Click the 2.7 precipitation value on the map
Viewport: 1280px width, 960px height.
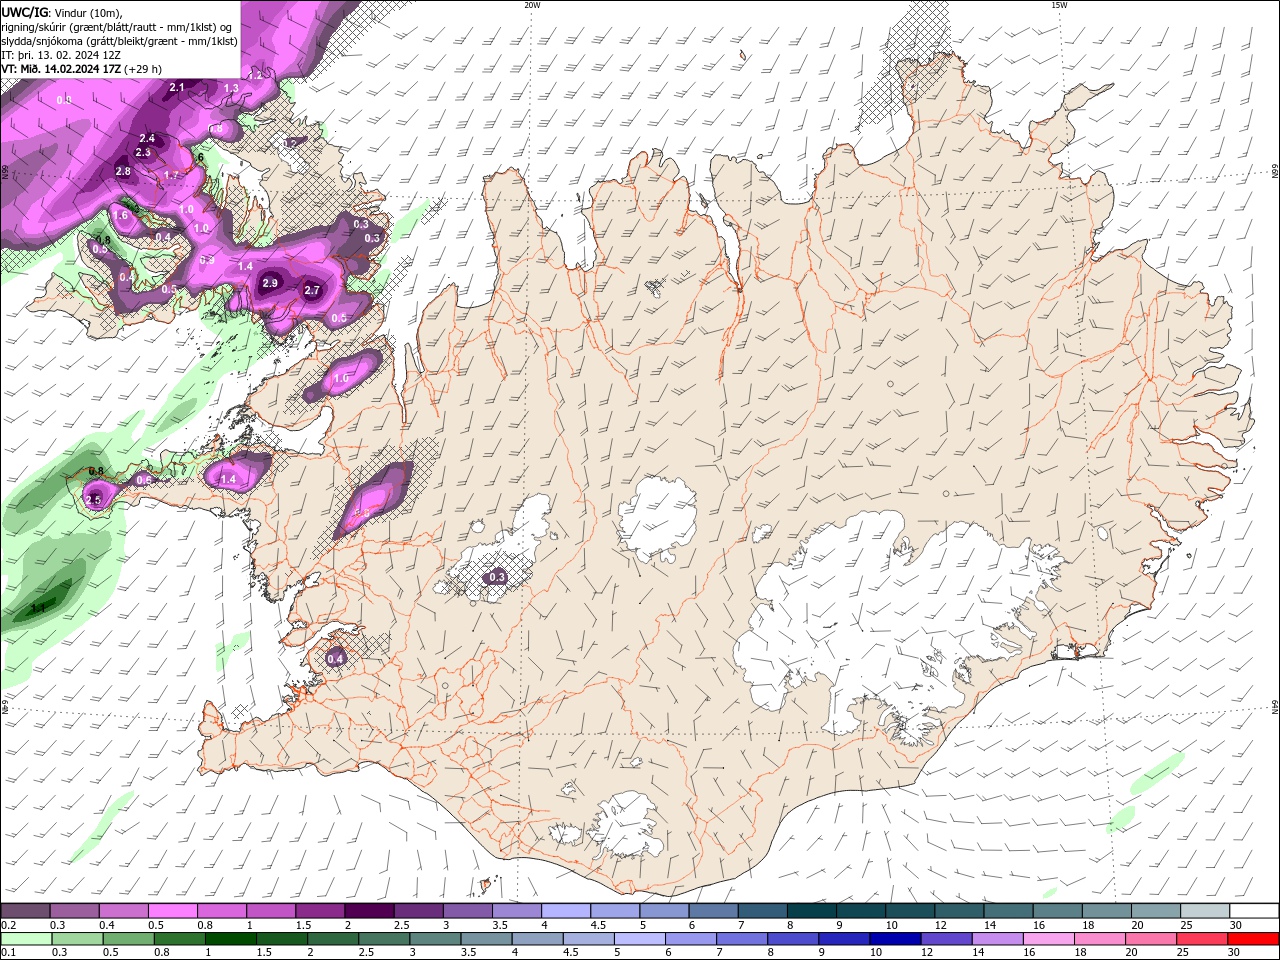click(x=311, y=290)
